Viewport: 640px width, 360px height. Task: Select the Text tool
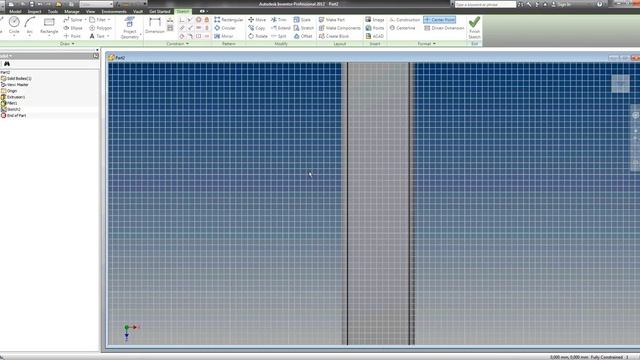coord(97,36)
